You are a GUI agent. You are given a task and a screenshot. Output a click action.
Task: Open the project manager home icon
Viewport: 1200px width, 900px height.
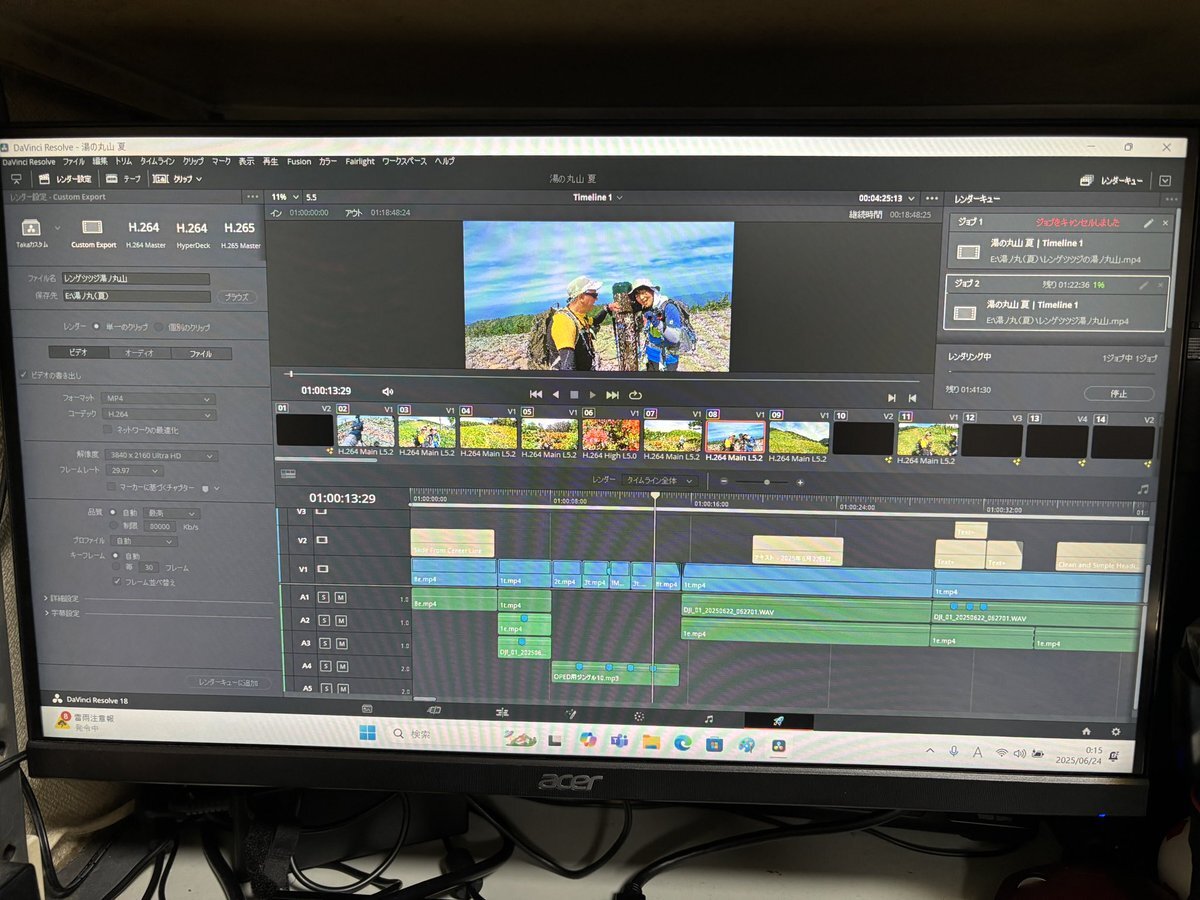(1087, 731)
